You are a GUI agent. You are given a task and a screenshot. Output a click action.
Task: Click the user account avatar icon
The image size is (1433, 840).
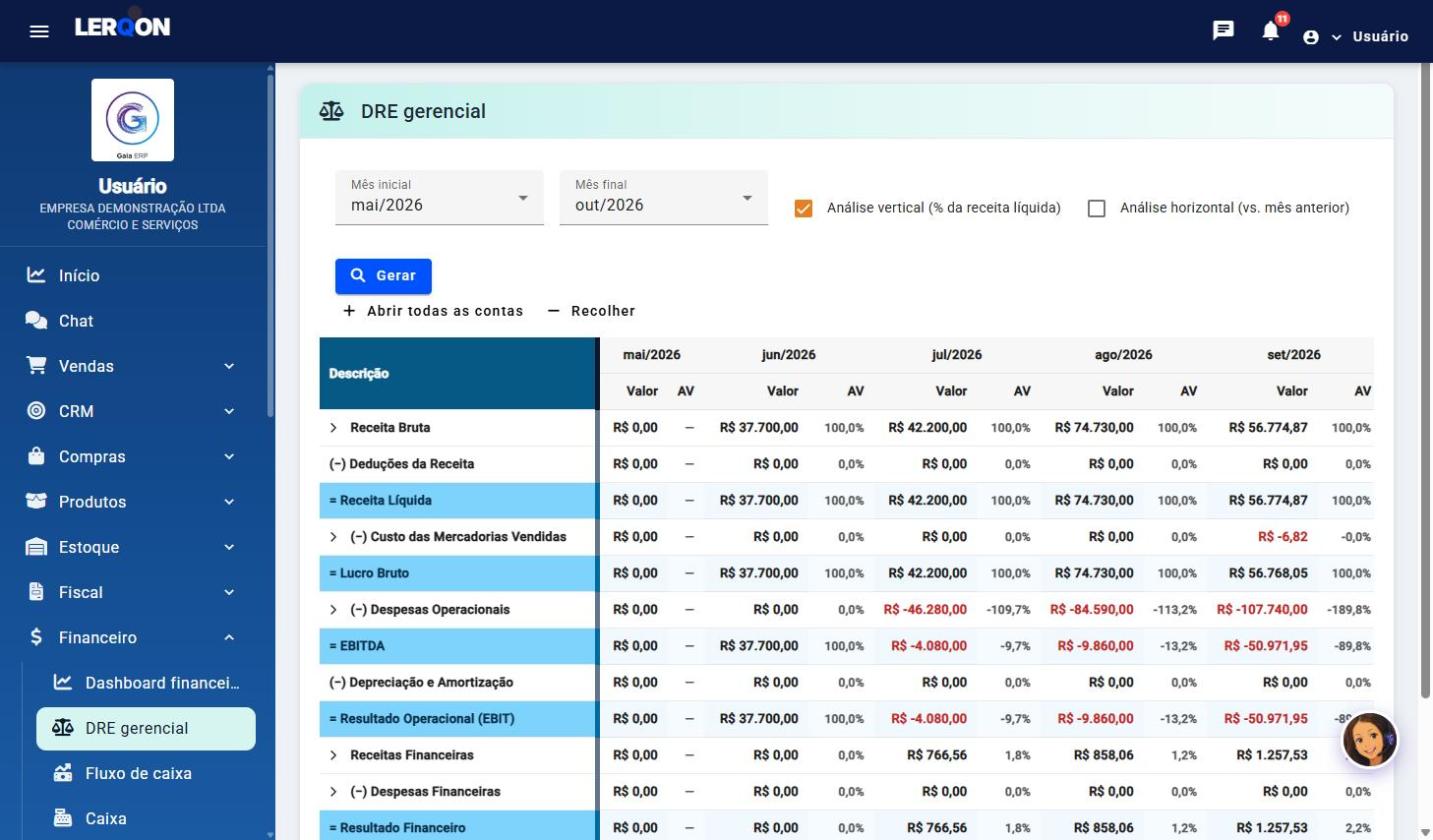(x=1311, y=37)
